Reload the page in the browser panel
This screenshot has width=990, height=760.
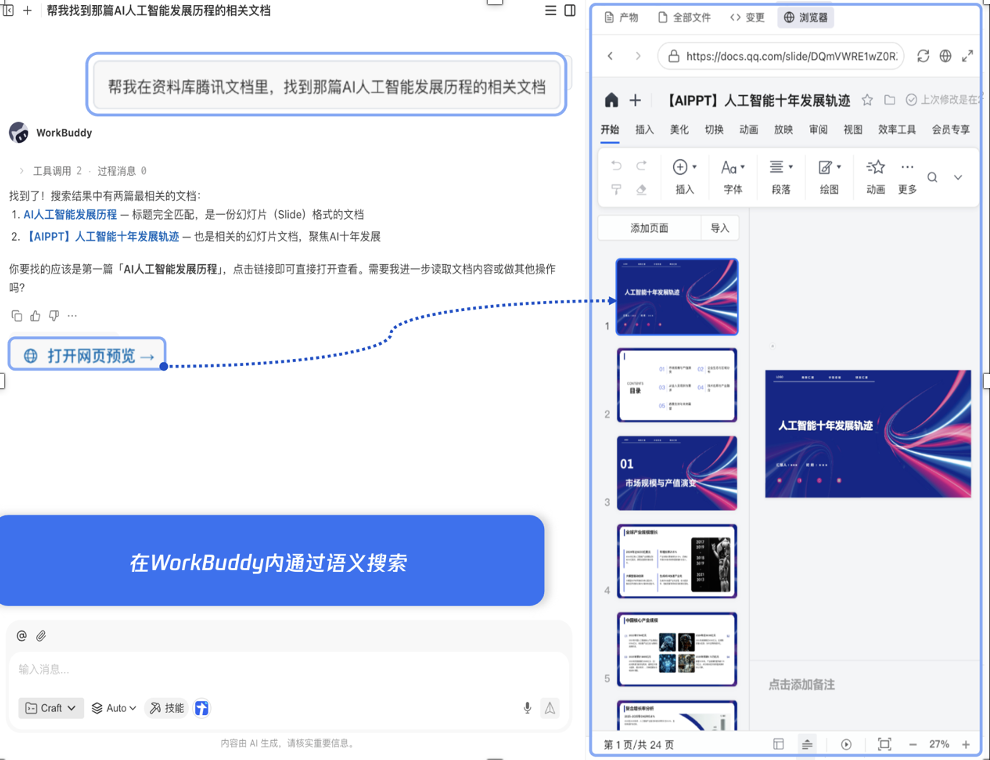pyautogui.click(x=923, y=56)
